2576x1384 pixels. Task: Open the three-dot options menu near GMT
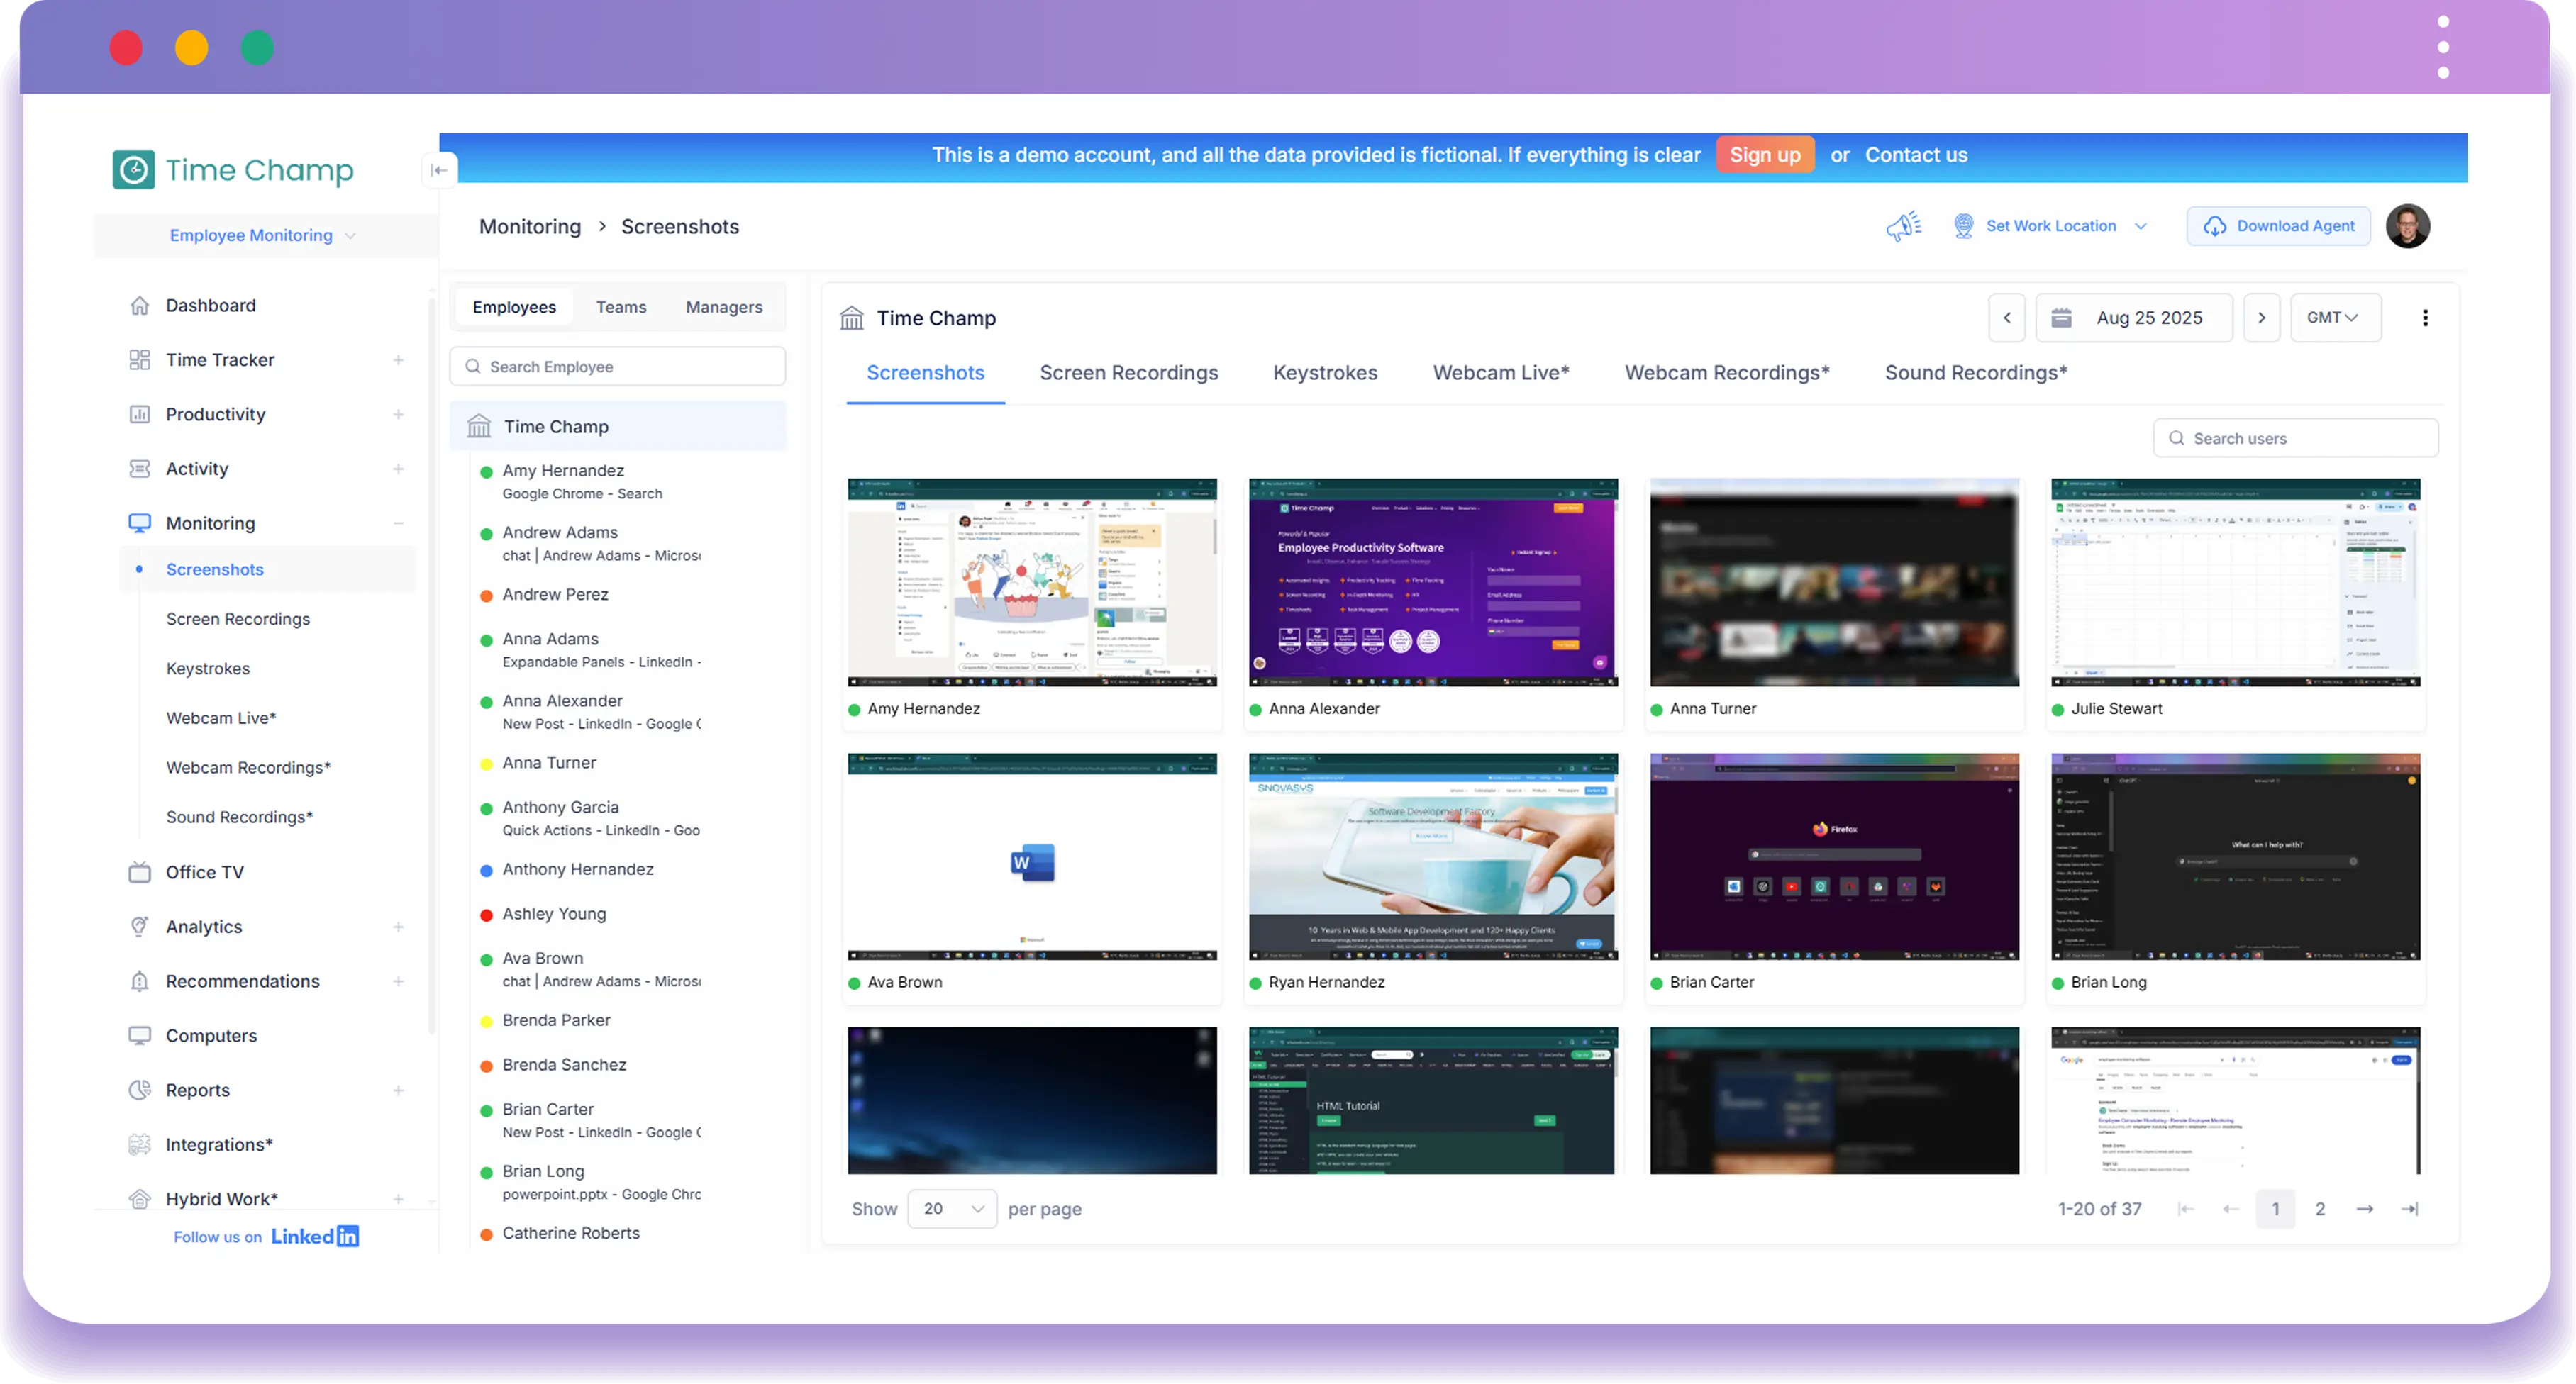click(x=2425, y=317)
